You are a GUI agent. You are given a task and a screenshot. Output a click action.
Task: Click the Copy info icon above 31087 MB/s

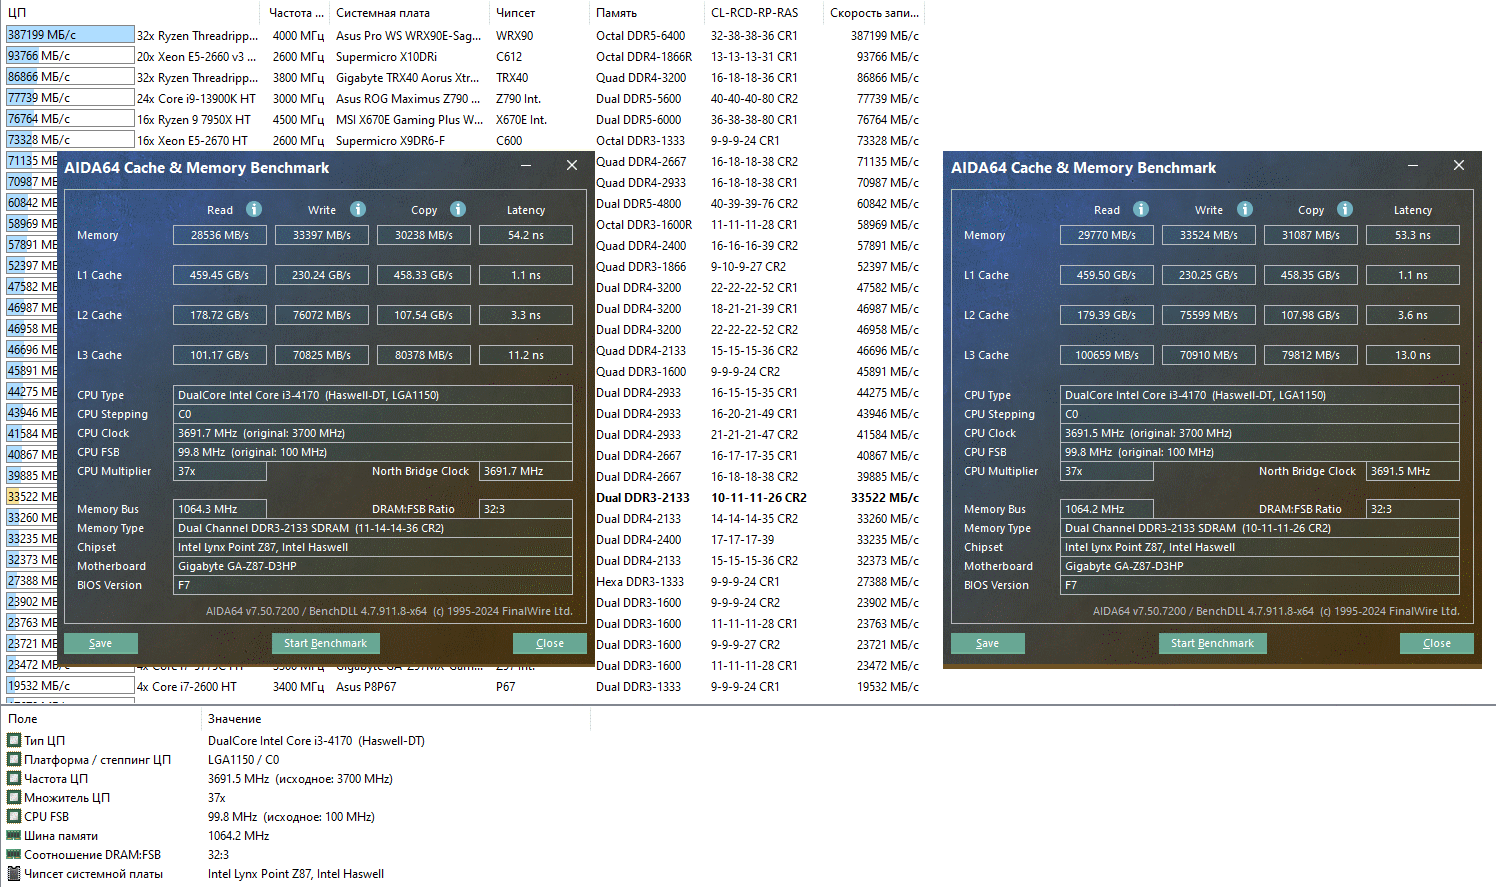click(x=1345, y=209)
